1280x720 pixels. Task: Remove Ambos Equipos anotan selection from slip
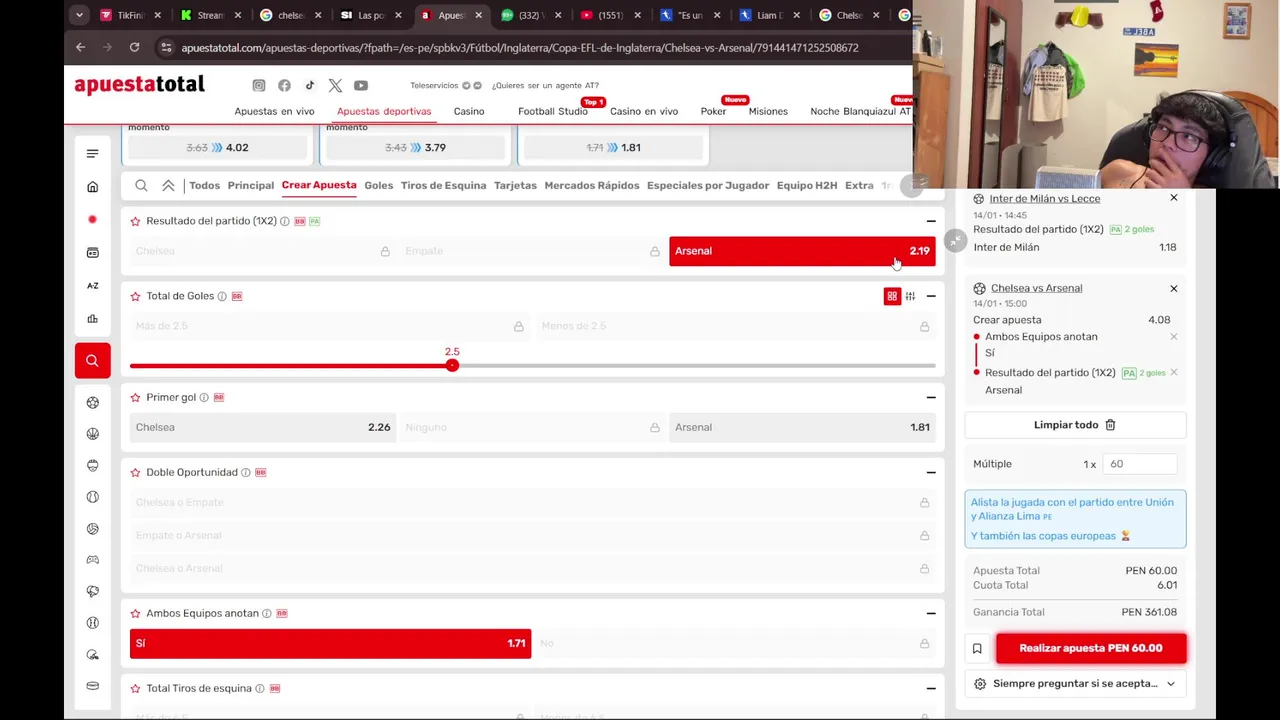tap(1174, 337)
